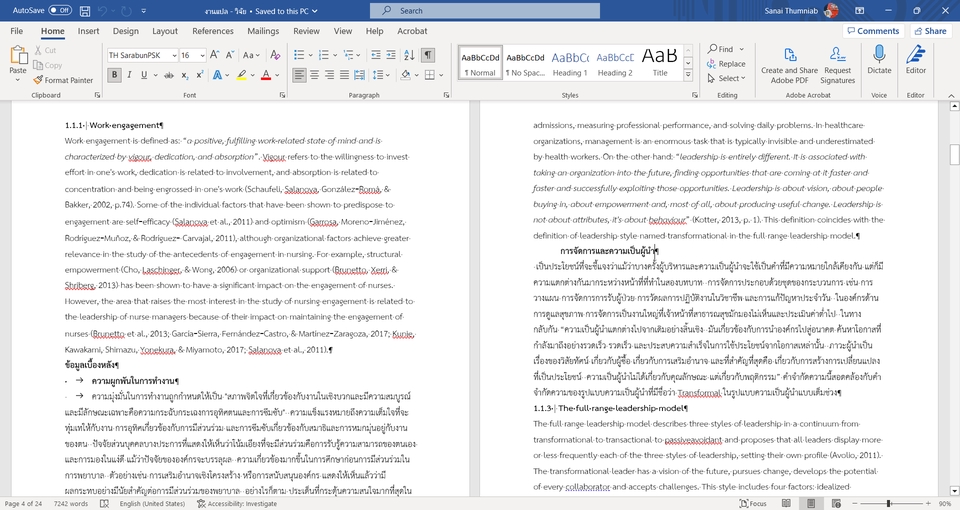Open the Editor pane
960x510 pixels.
pos(916,59)
